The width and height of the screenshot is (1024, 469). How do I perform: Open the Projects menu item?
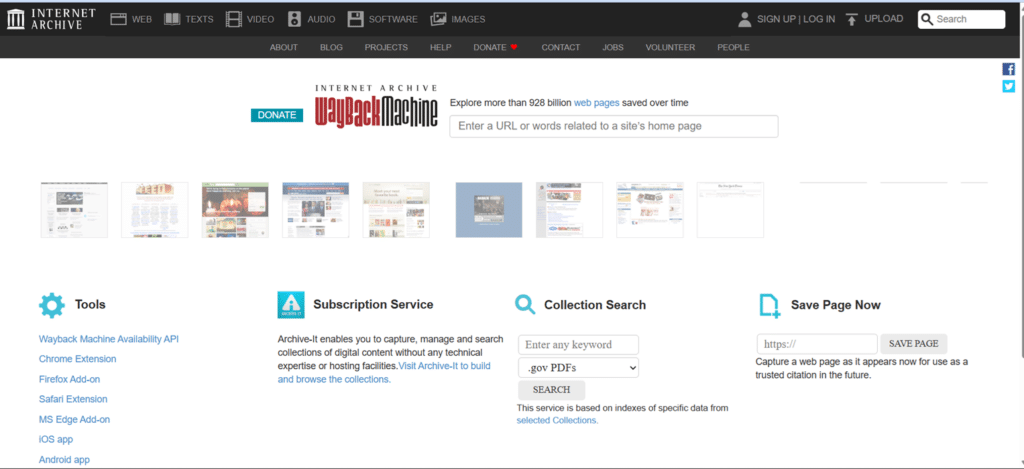[x=386, y=47]
